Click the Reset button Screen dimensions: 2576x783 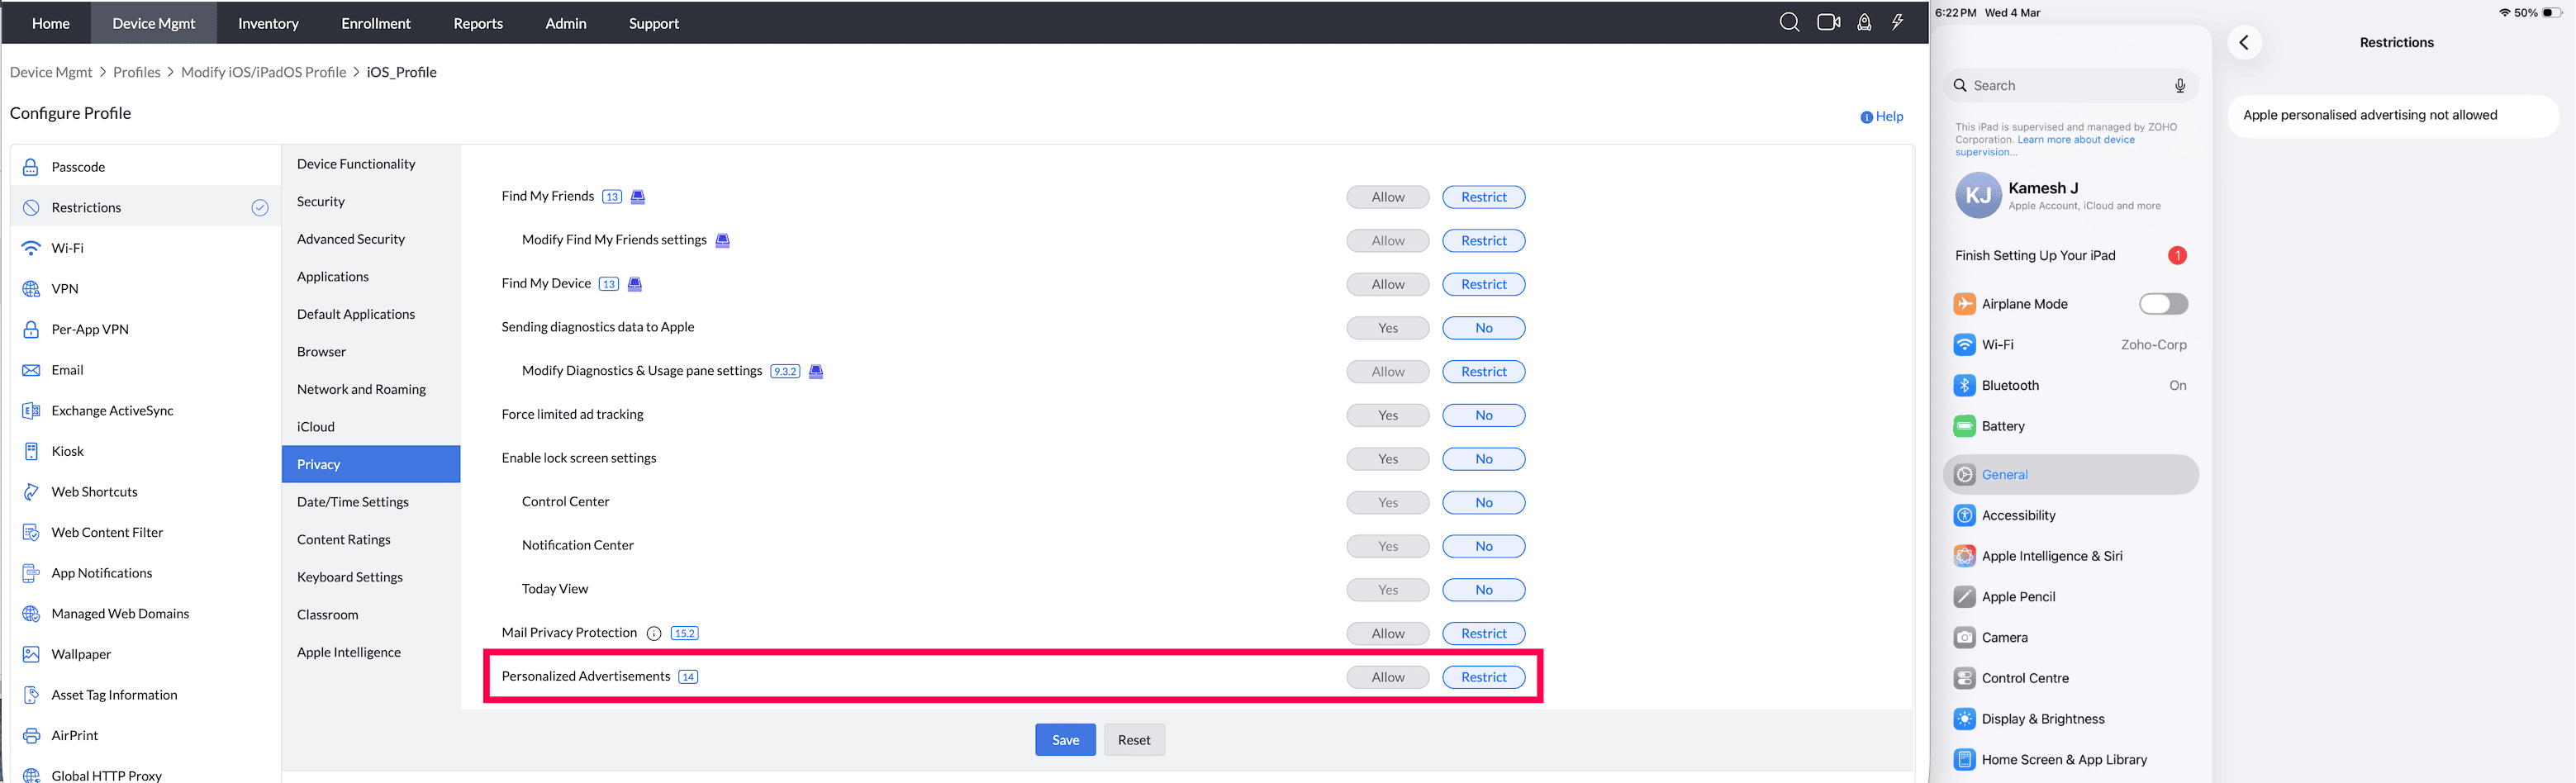point(1134,740)
